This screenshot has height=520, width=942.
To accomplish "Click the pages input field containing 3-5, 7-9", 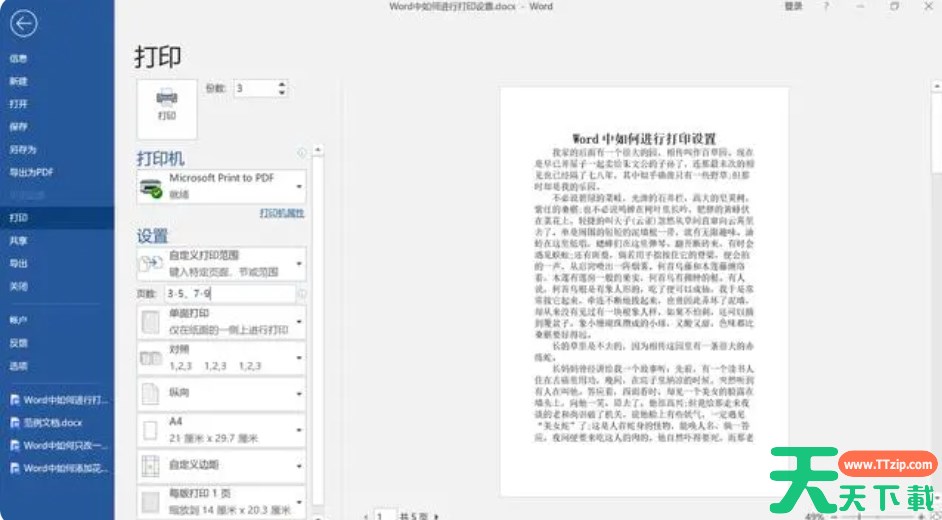I will point(229,294).
